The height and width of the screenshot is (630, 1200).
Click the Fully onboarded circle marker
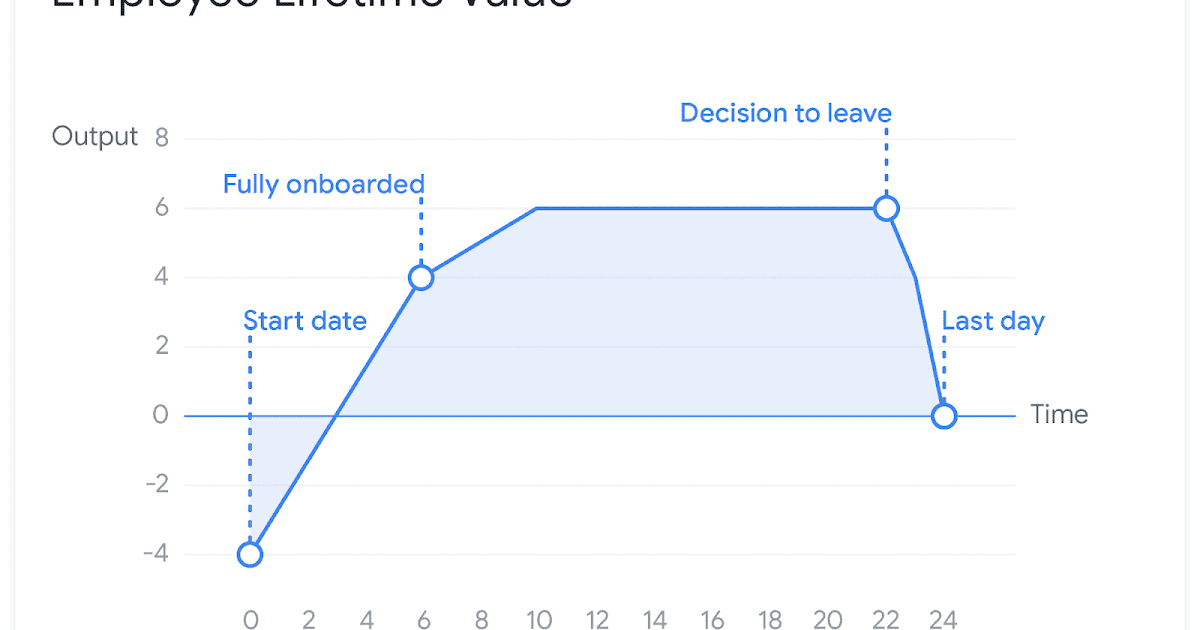coord(422,277)
